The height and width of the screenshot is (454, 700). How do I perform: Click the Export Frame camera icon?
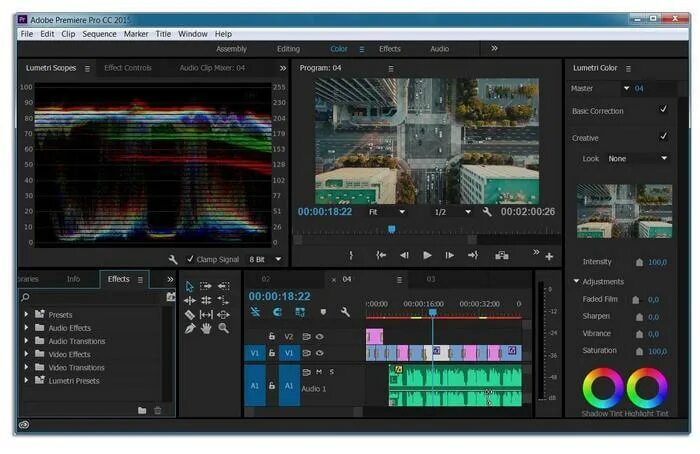[502, 255]
